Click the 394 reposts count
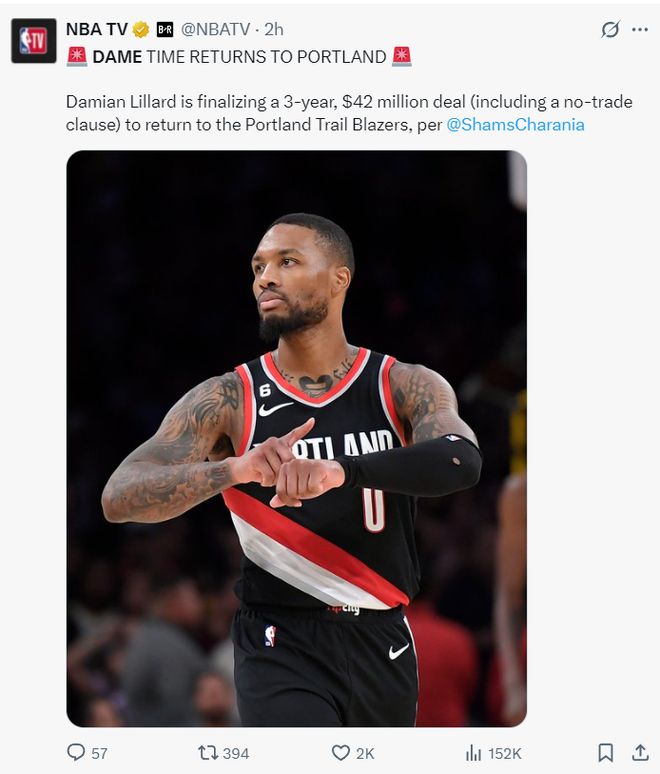The height and width of the screenshot is (774, 660). coord(236,753)
